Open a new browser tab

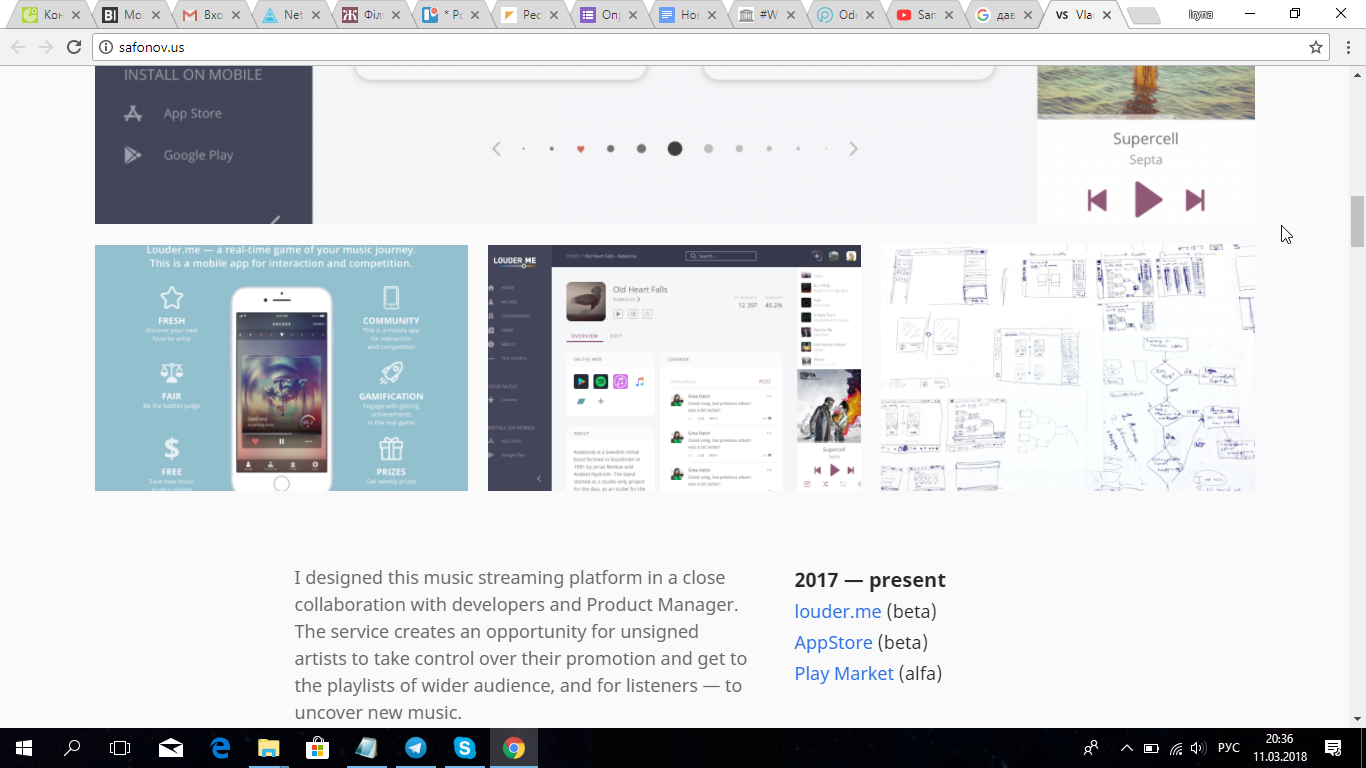[x=1143, y=15]
